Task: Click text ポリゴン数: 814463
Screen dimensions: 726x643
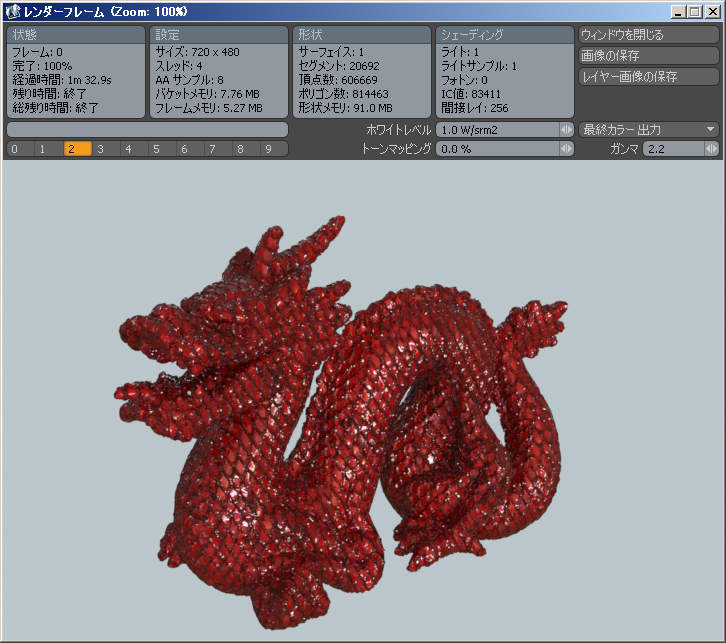Action: click(x=344, y=94)
